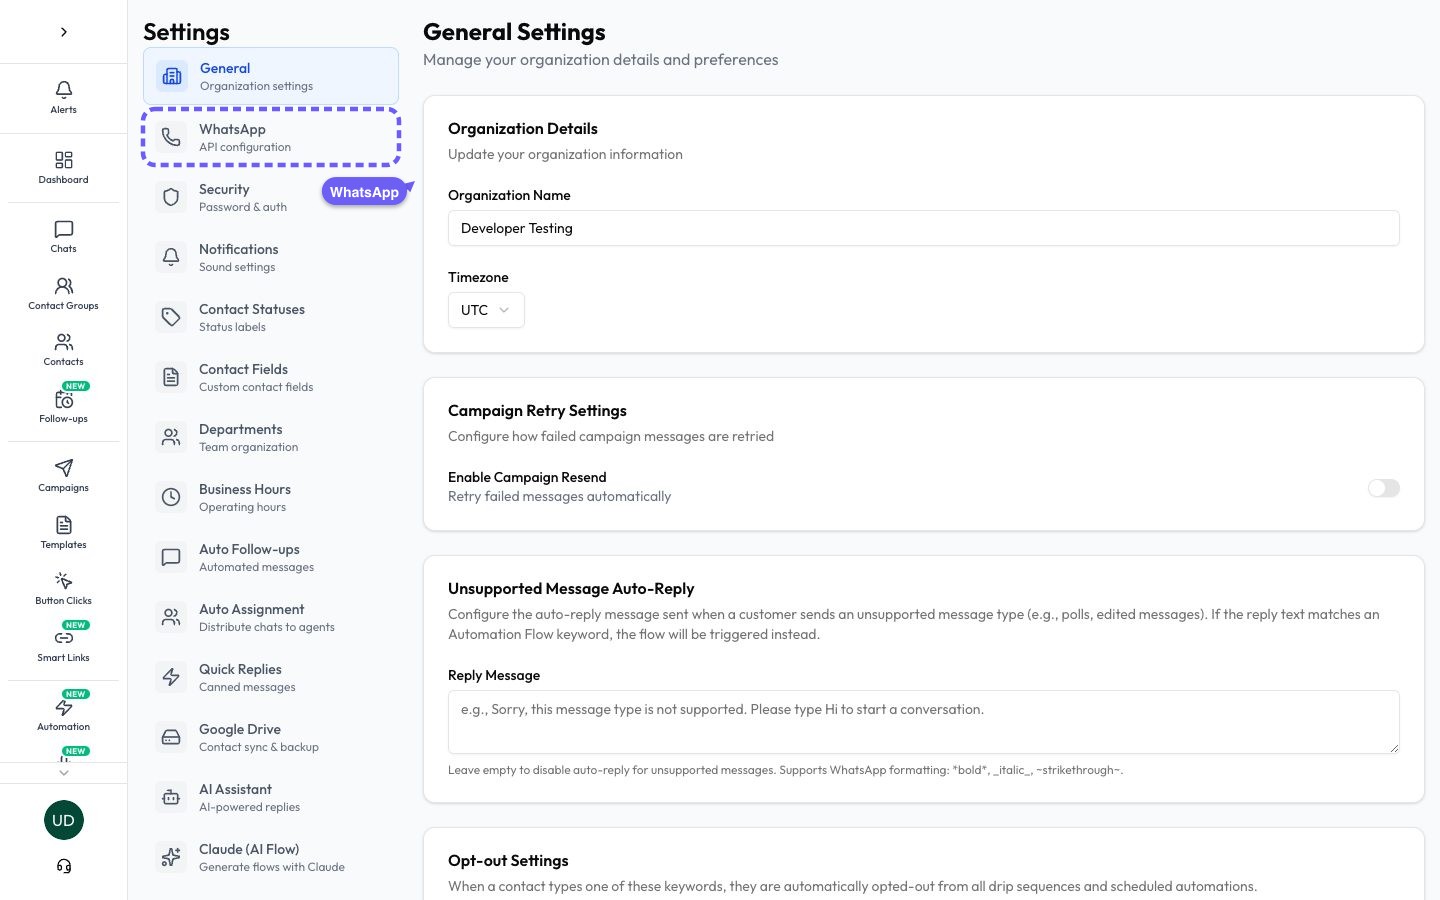1440x900 pixels.
Task: Open Campaigns paper-plane icon
Action: 63,468
